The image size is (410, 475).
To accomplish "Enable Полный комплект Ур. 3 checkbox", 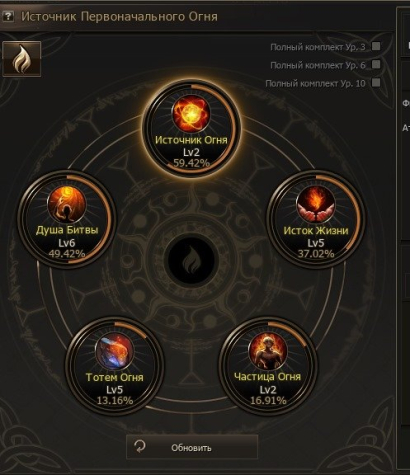I will click(x=376, y=46).
